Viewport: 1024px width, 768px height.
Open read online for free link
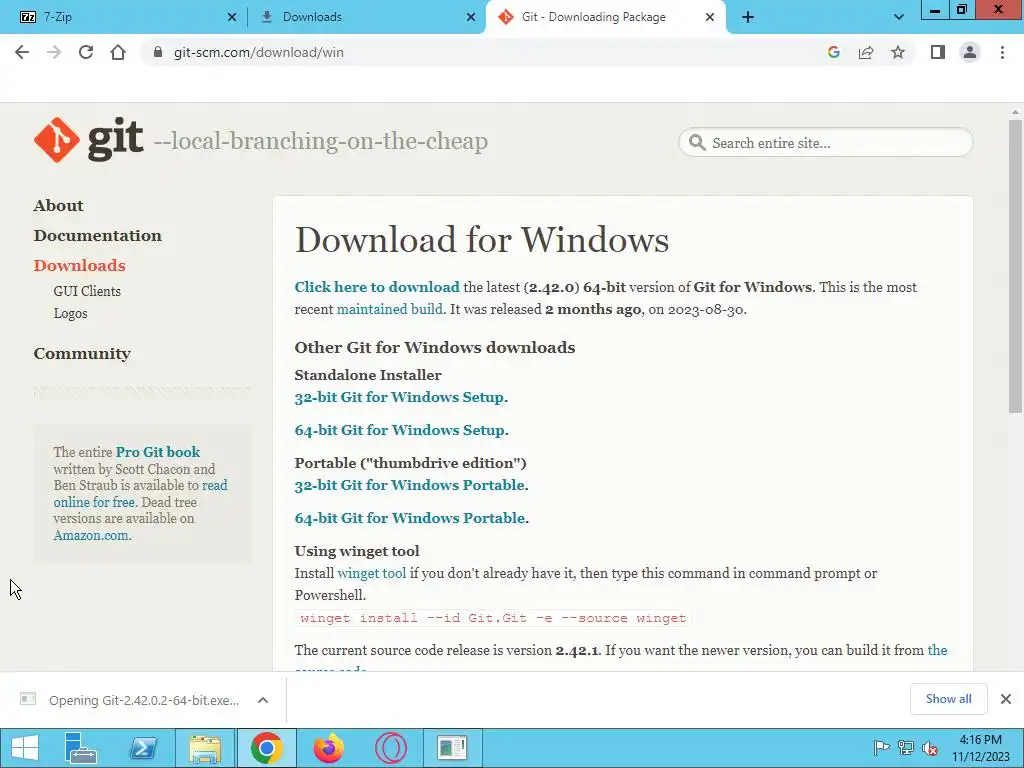[93, 502]
